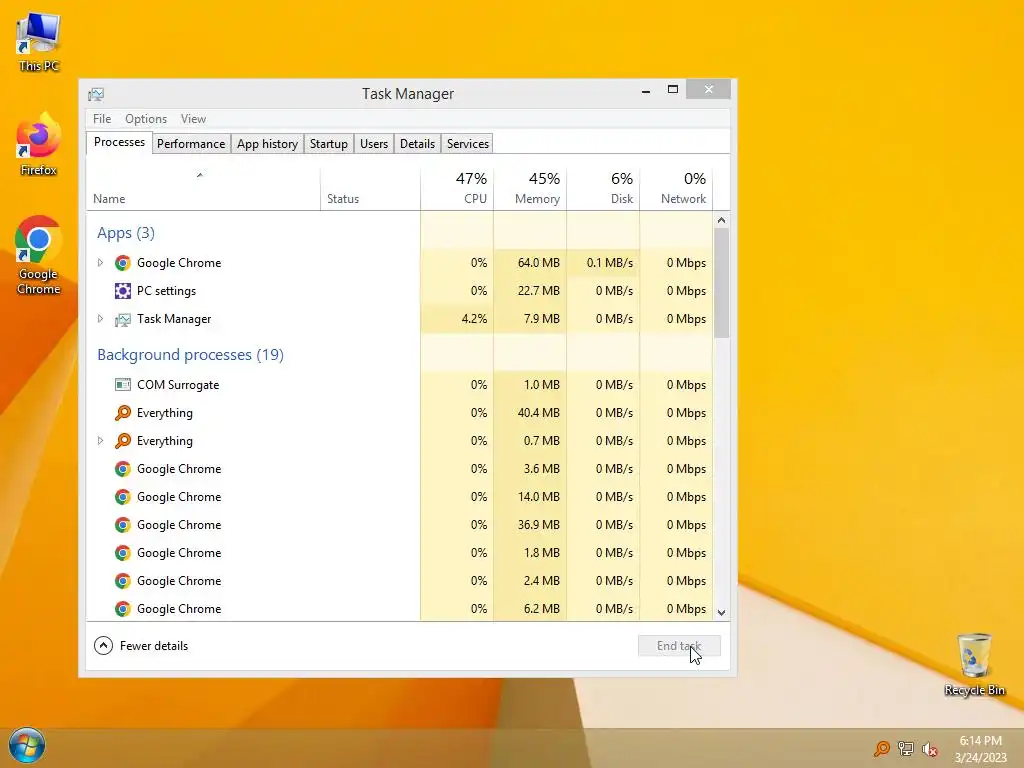Open the Recycle Bin on desktop
1024x768 pixels.
[974, 664]
